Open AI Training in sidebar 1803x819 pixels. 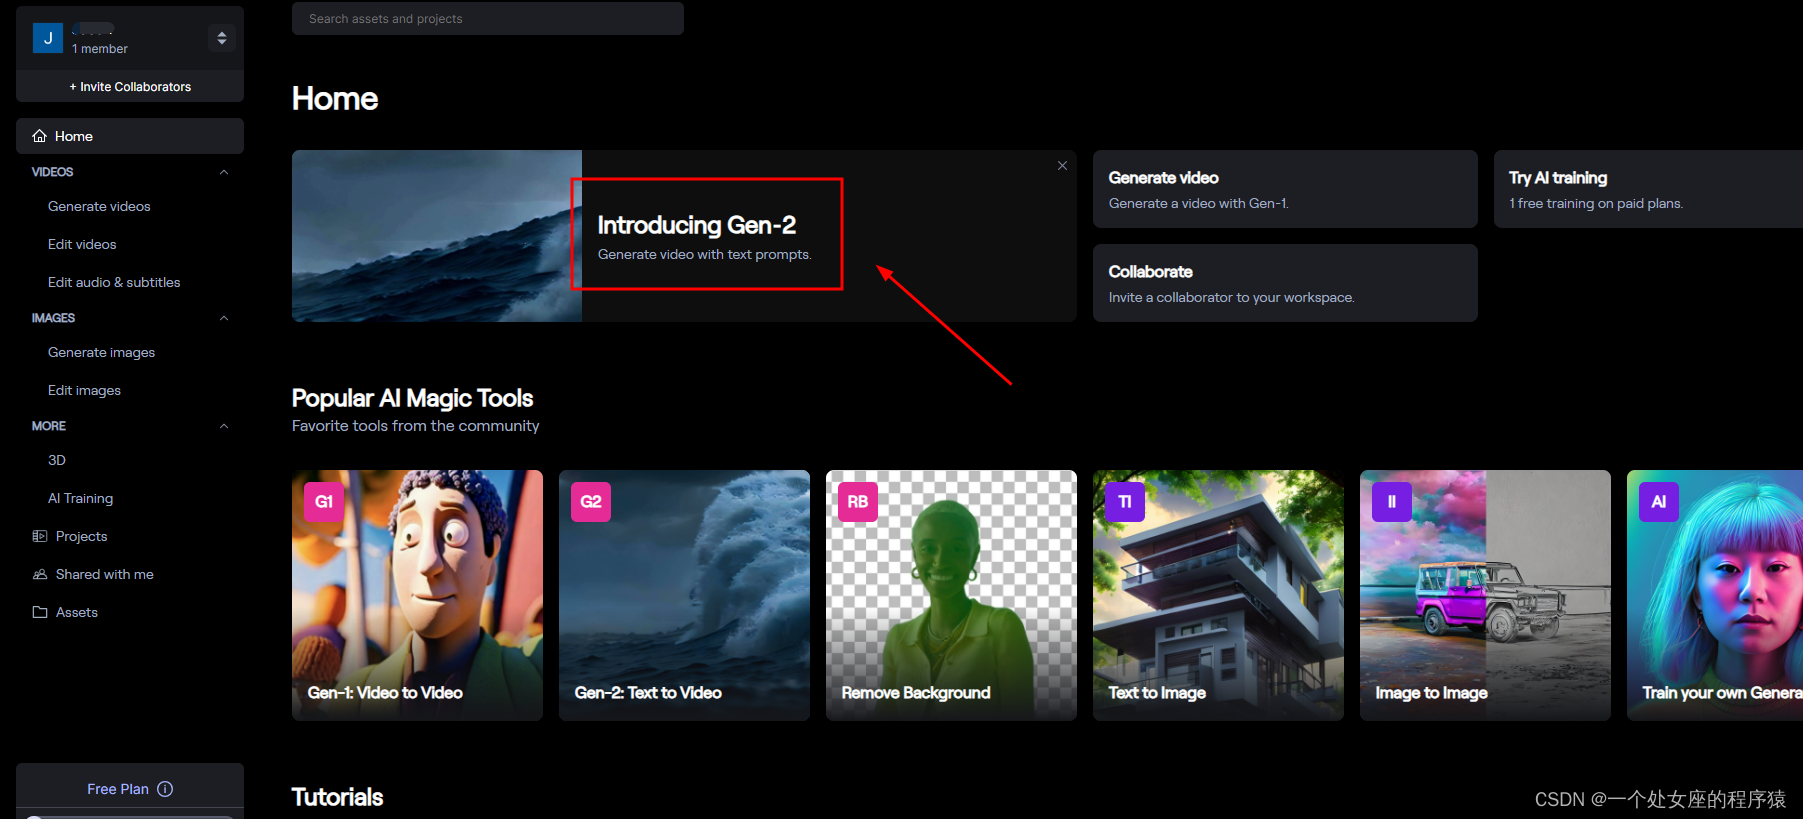[x=80, y=498]
